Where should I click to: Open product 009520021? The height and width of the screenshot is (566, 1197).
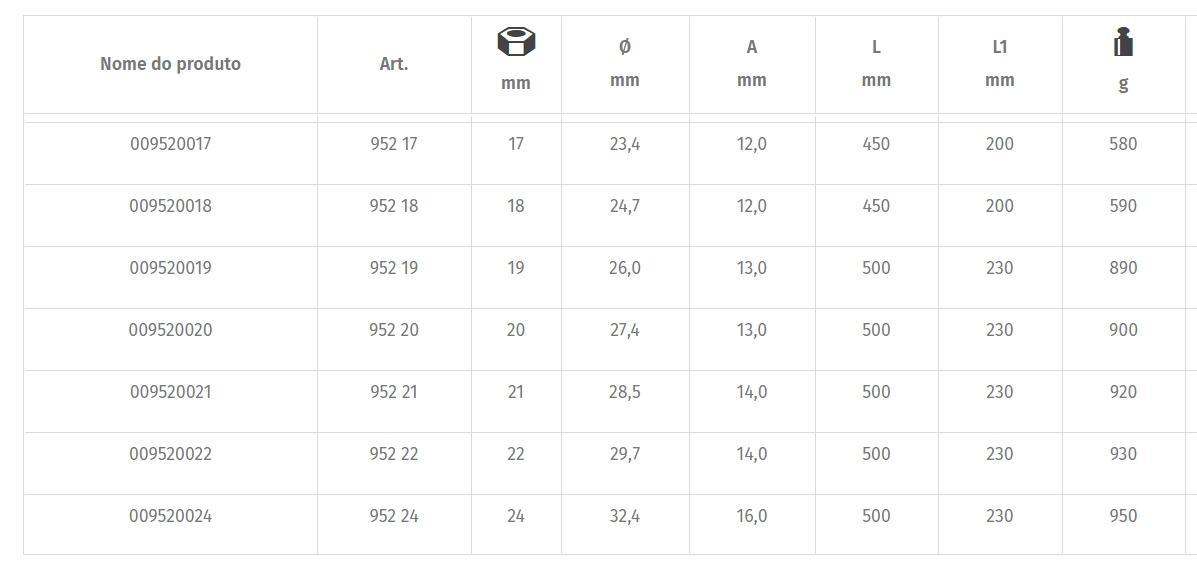coord(170,391)
